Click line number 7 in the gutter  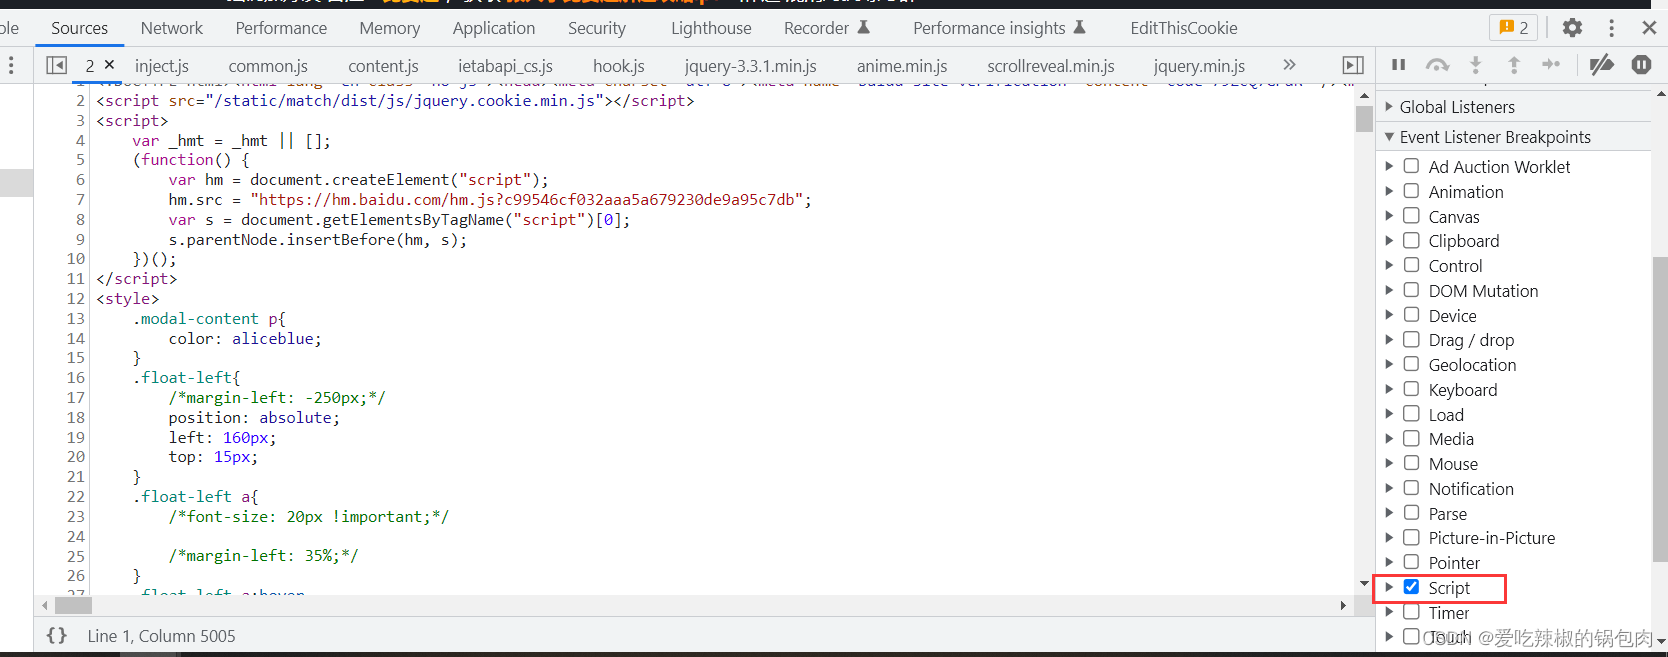[80, 199]
